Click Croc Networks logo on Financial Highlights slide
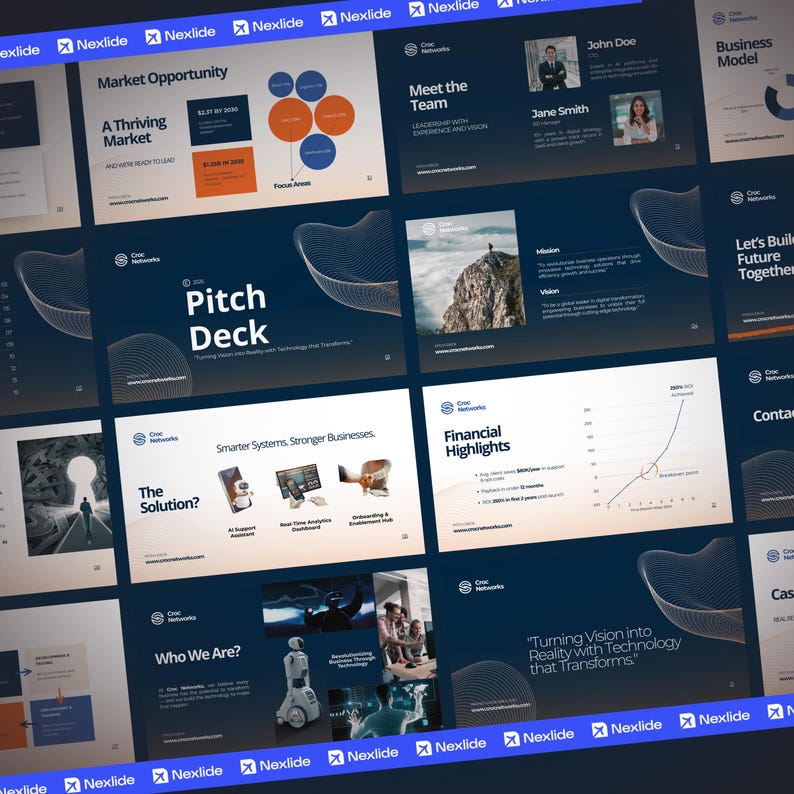This screenshot has width=794, height=794. point(462,407)
